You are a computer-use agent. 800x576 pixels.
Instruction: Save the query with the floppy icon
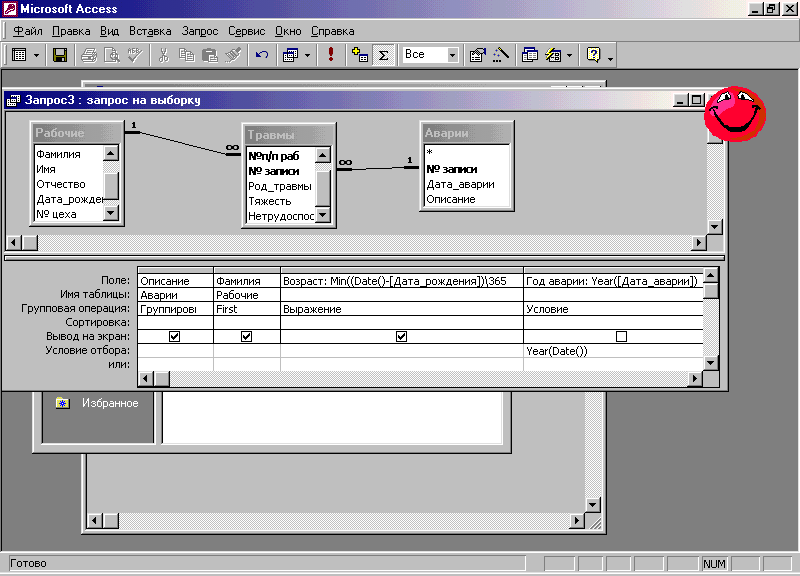(x=60, y=55)
